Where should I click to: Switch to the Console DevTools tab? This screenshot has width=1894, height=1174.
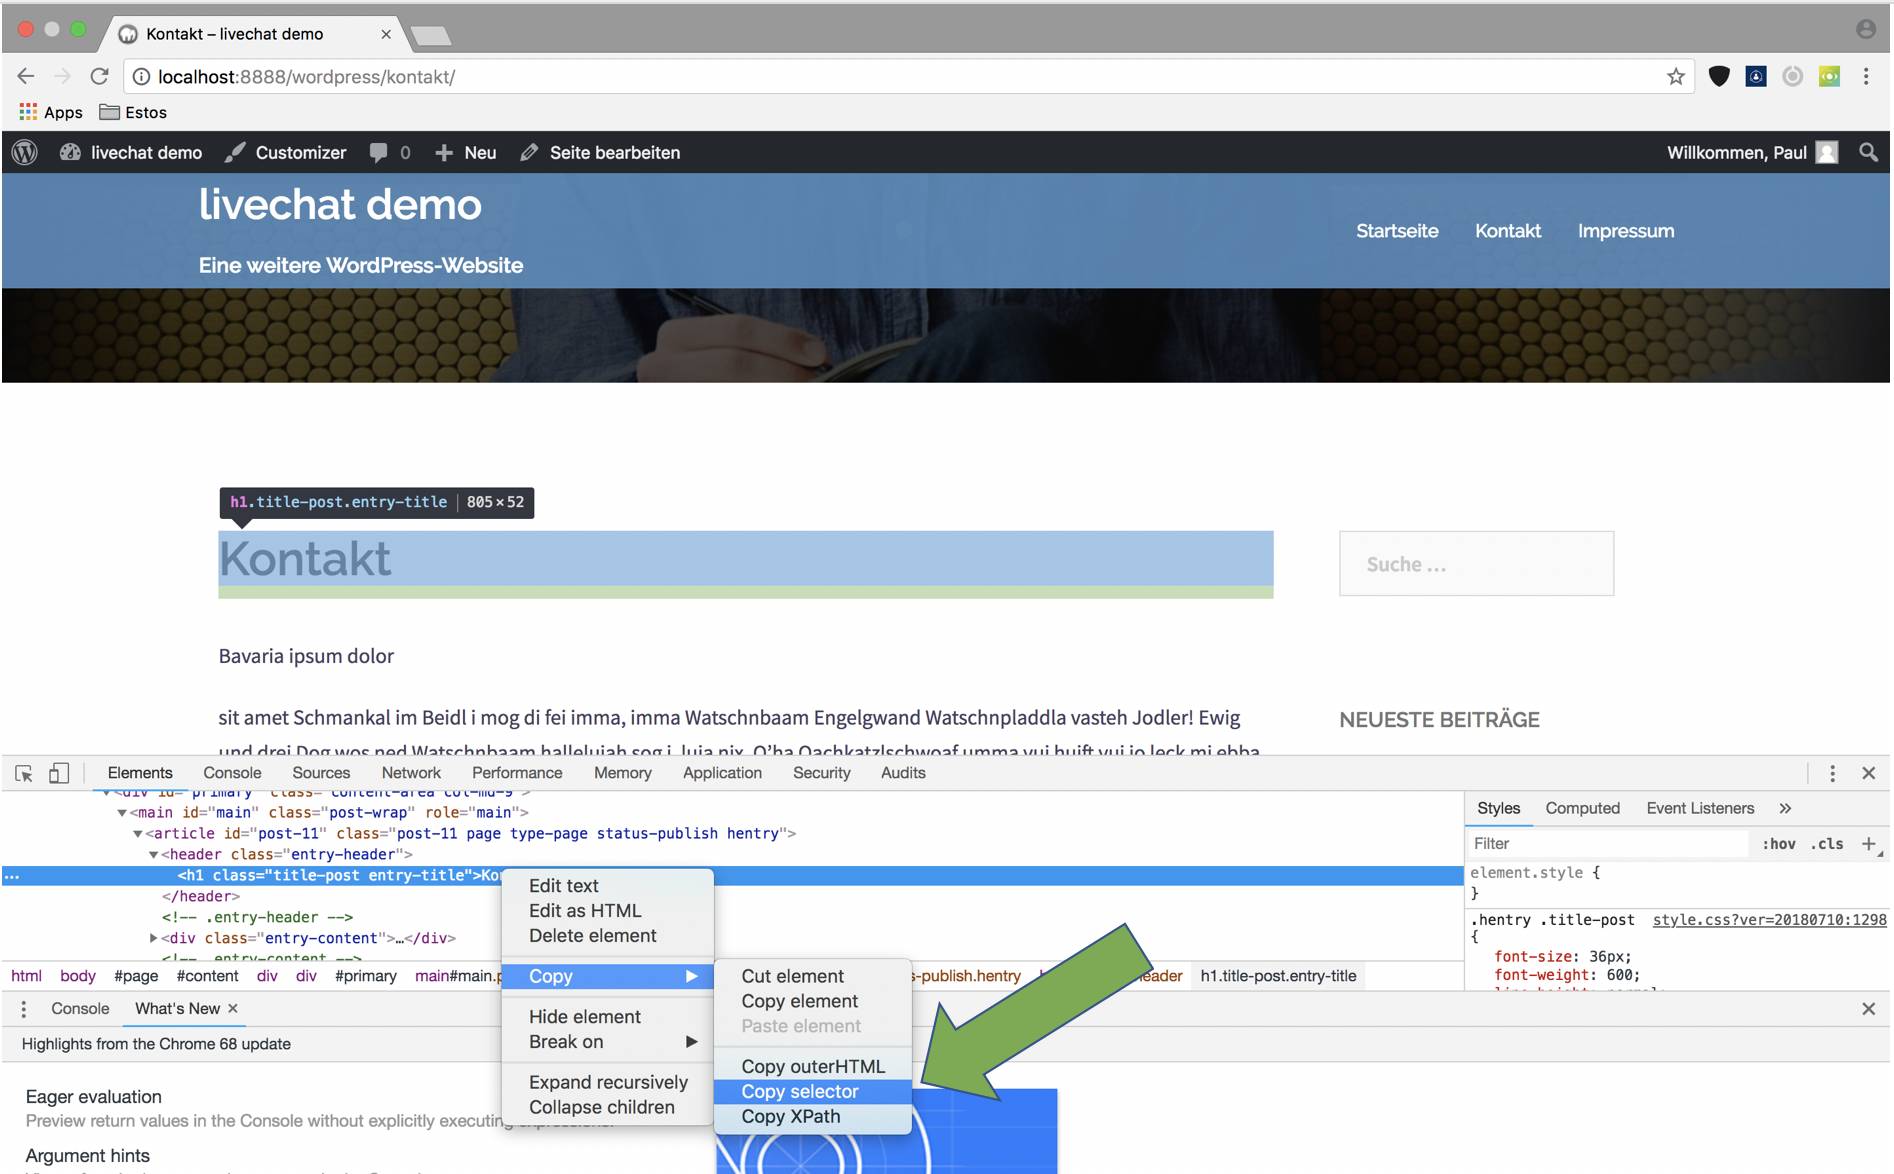pos(232,773)
